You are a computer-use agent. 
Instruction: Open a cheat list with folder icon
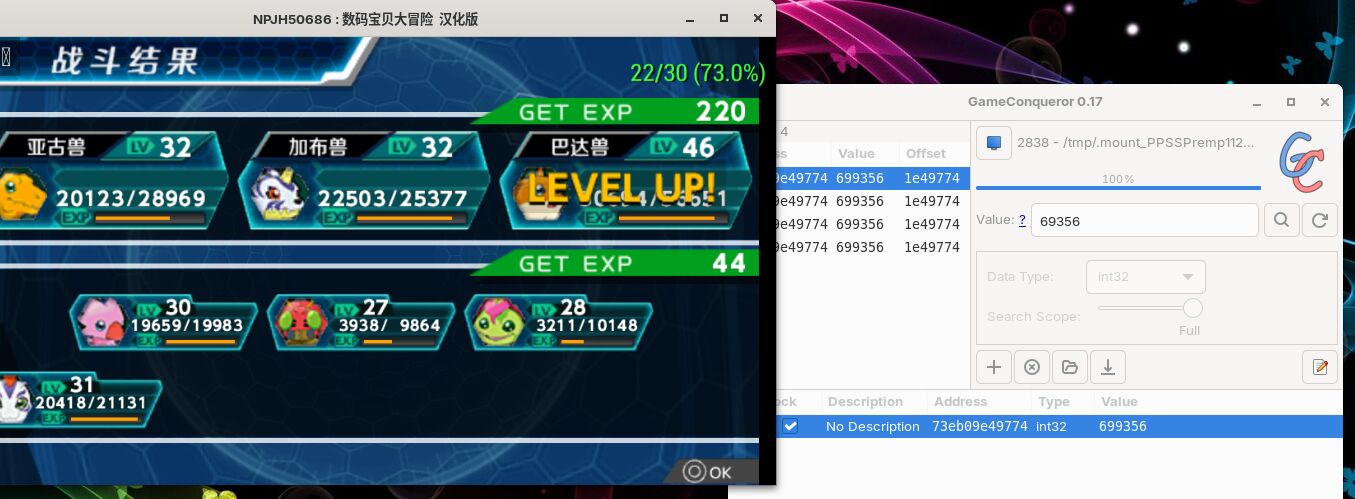pyautogui.click(x=1070, y=367)
